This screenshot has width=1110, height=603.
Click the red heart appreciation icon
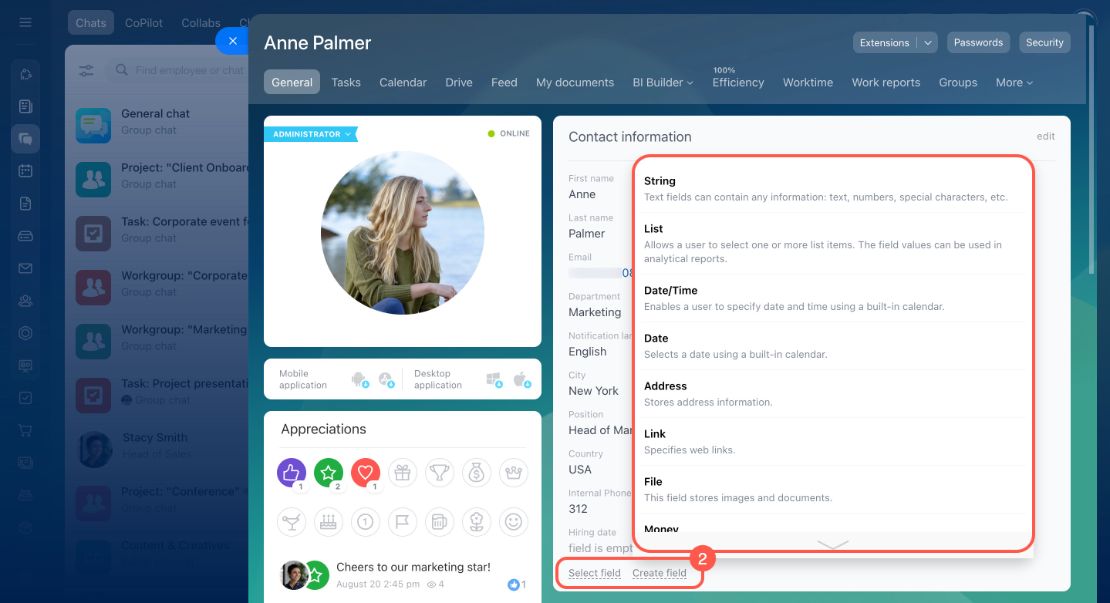[365, 473]
